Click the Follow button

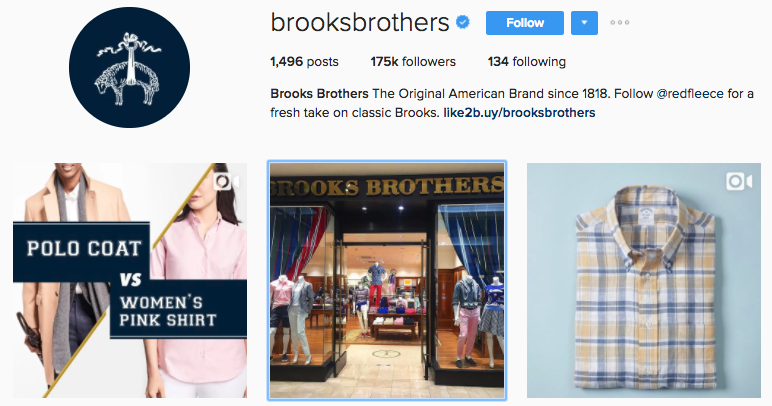pyautogui.click(x=525, y=23)
